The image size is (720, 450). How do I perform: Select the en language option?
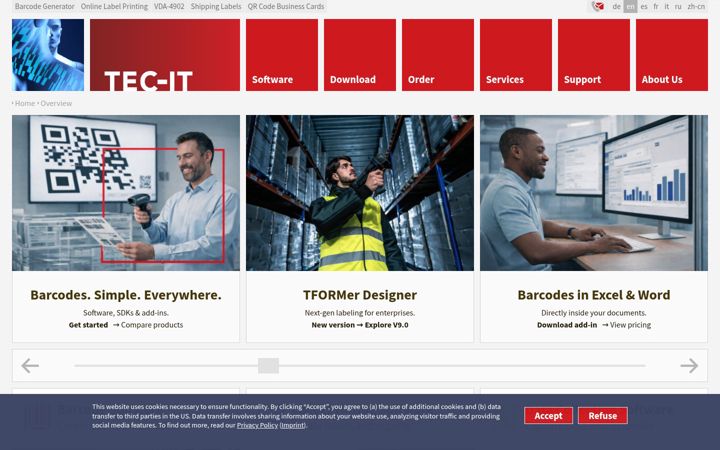(630, 6)
